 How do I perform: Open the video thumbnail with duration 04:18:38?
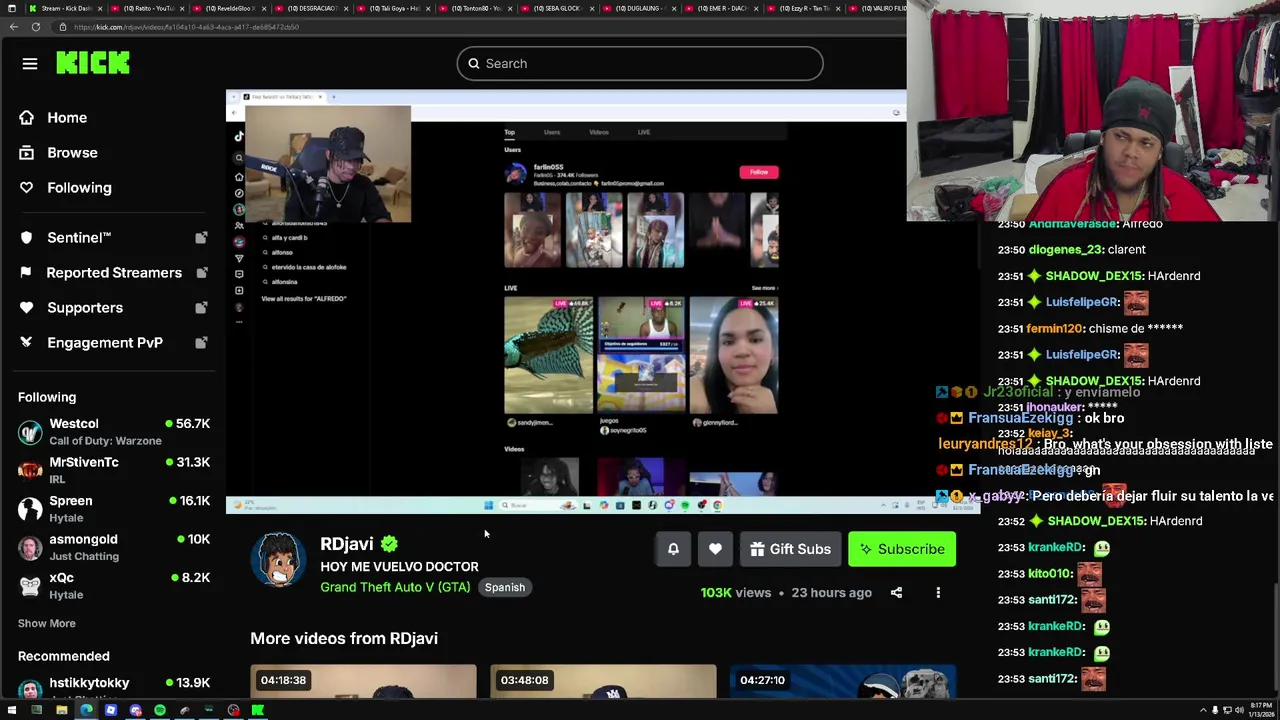pos(363,682)
